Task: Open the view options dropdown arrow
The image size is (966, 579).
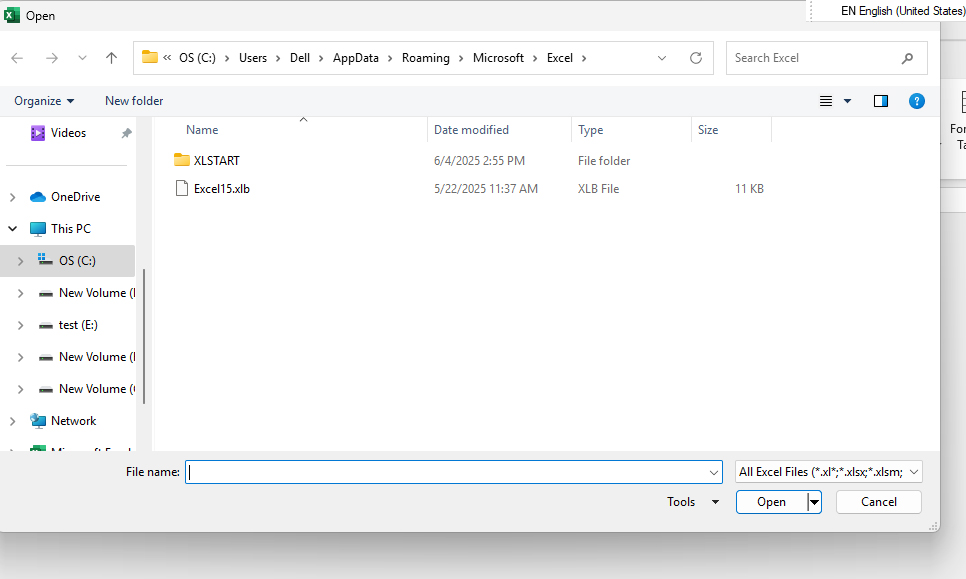Action: click(x=848, y=101)
